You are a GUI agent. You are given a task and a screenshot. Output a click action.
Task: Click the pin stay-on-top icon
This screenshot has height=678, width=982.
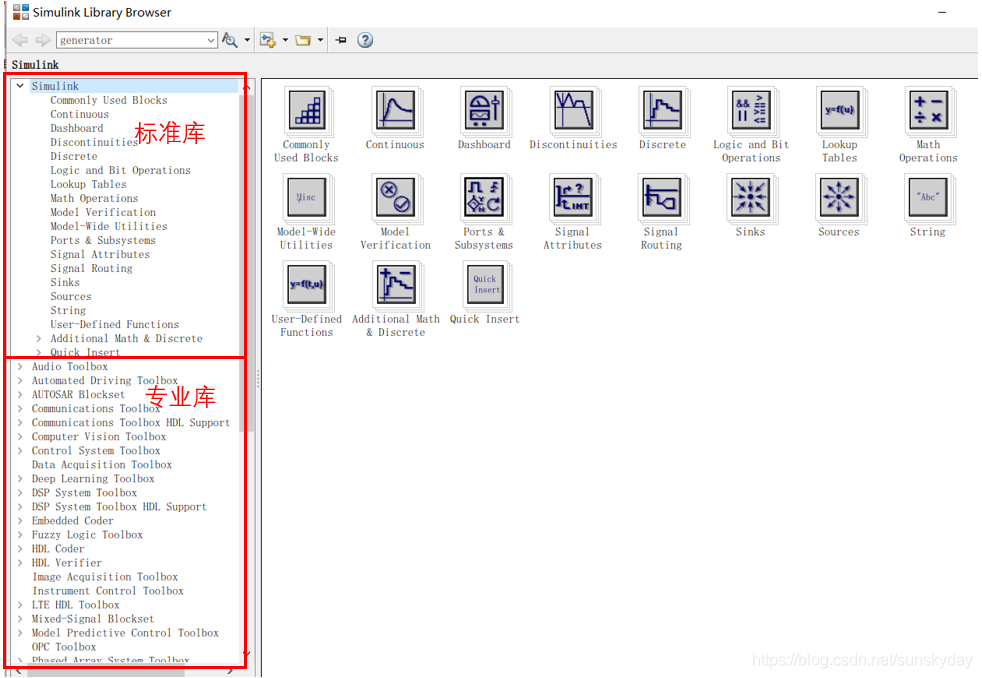point(341,40)
